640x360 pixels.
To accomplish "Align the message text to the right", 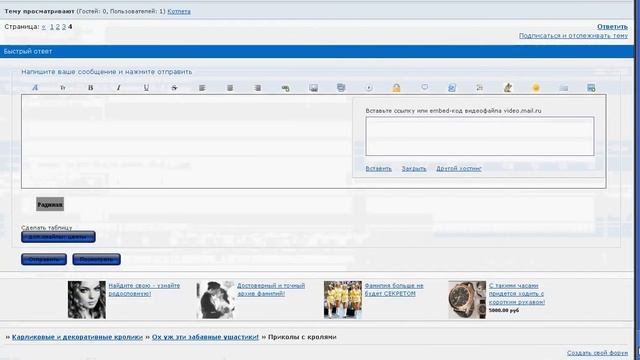I will [x=258, y=88].
